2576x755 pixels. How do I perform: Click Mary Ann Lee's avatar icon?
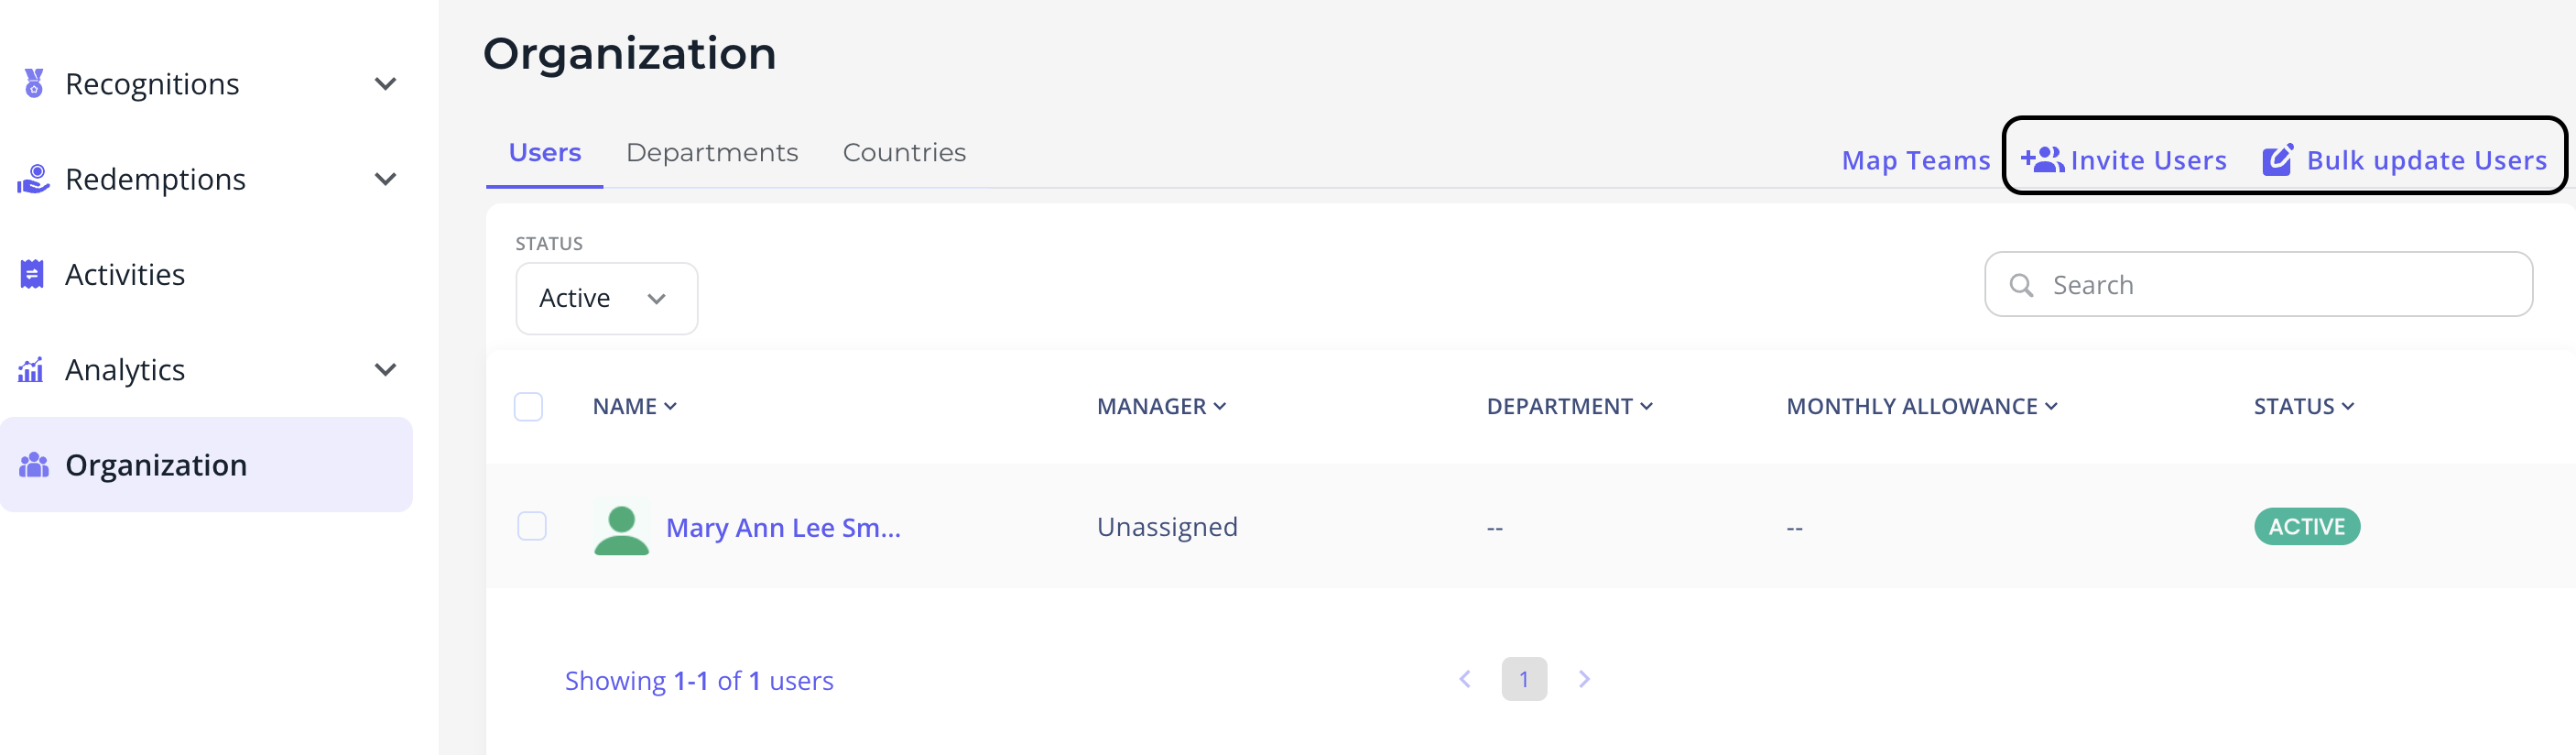pos(621,528)
